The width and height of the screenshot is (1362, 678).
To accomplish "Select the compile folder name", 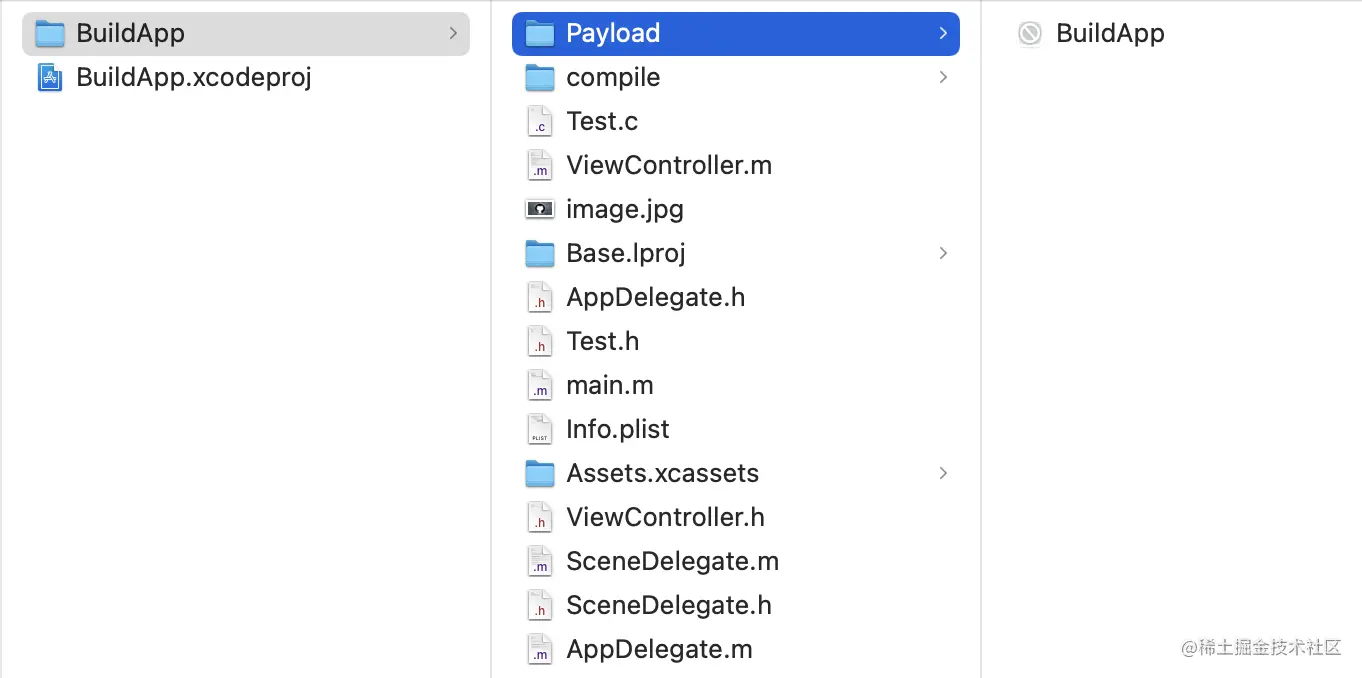I will point(613,77).
